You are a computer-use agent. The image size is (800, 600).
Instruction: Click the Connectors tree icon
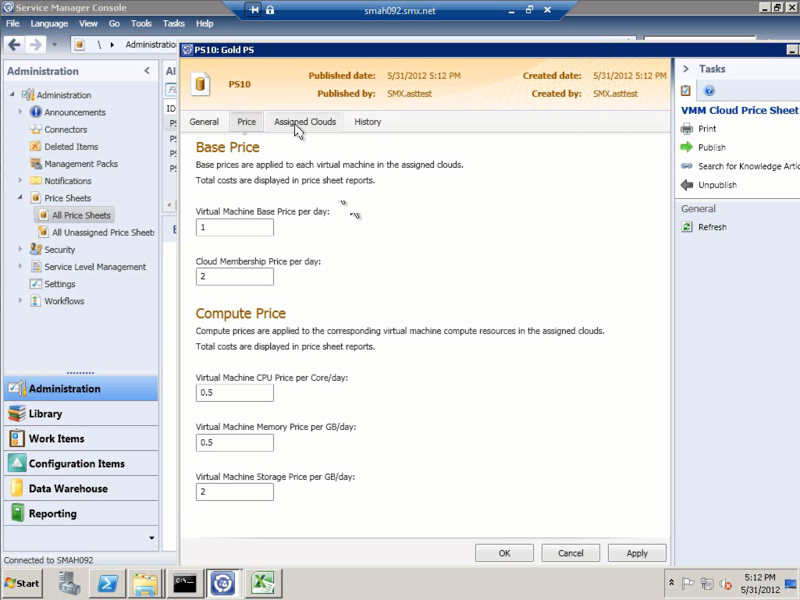35,130
